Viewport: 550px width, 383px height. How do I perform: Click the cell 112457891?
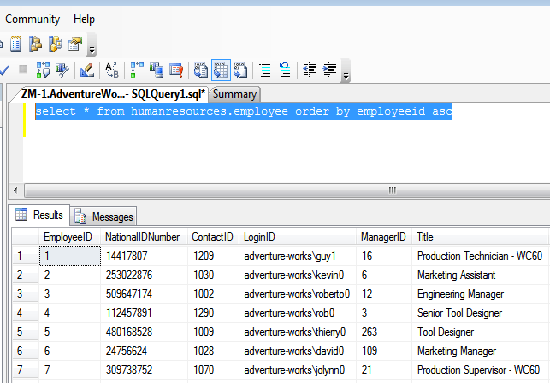click(144, 313)
